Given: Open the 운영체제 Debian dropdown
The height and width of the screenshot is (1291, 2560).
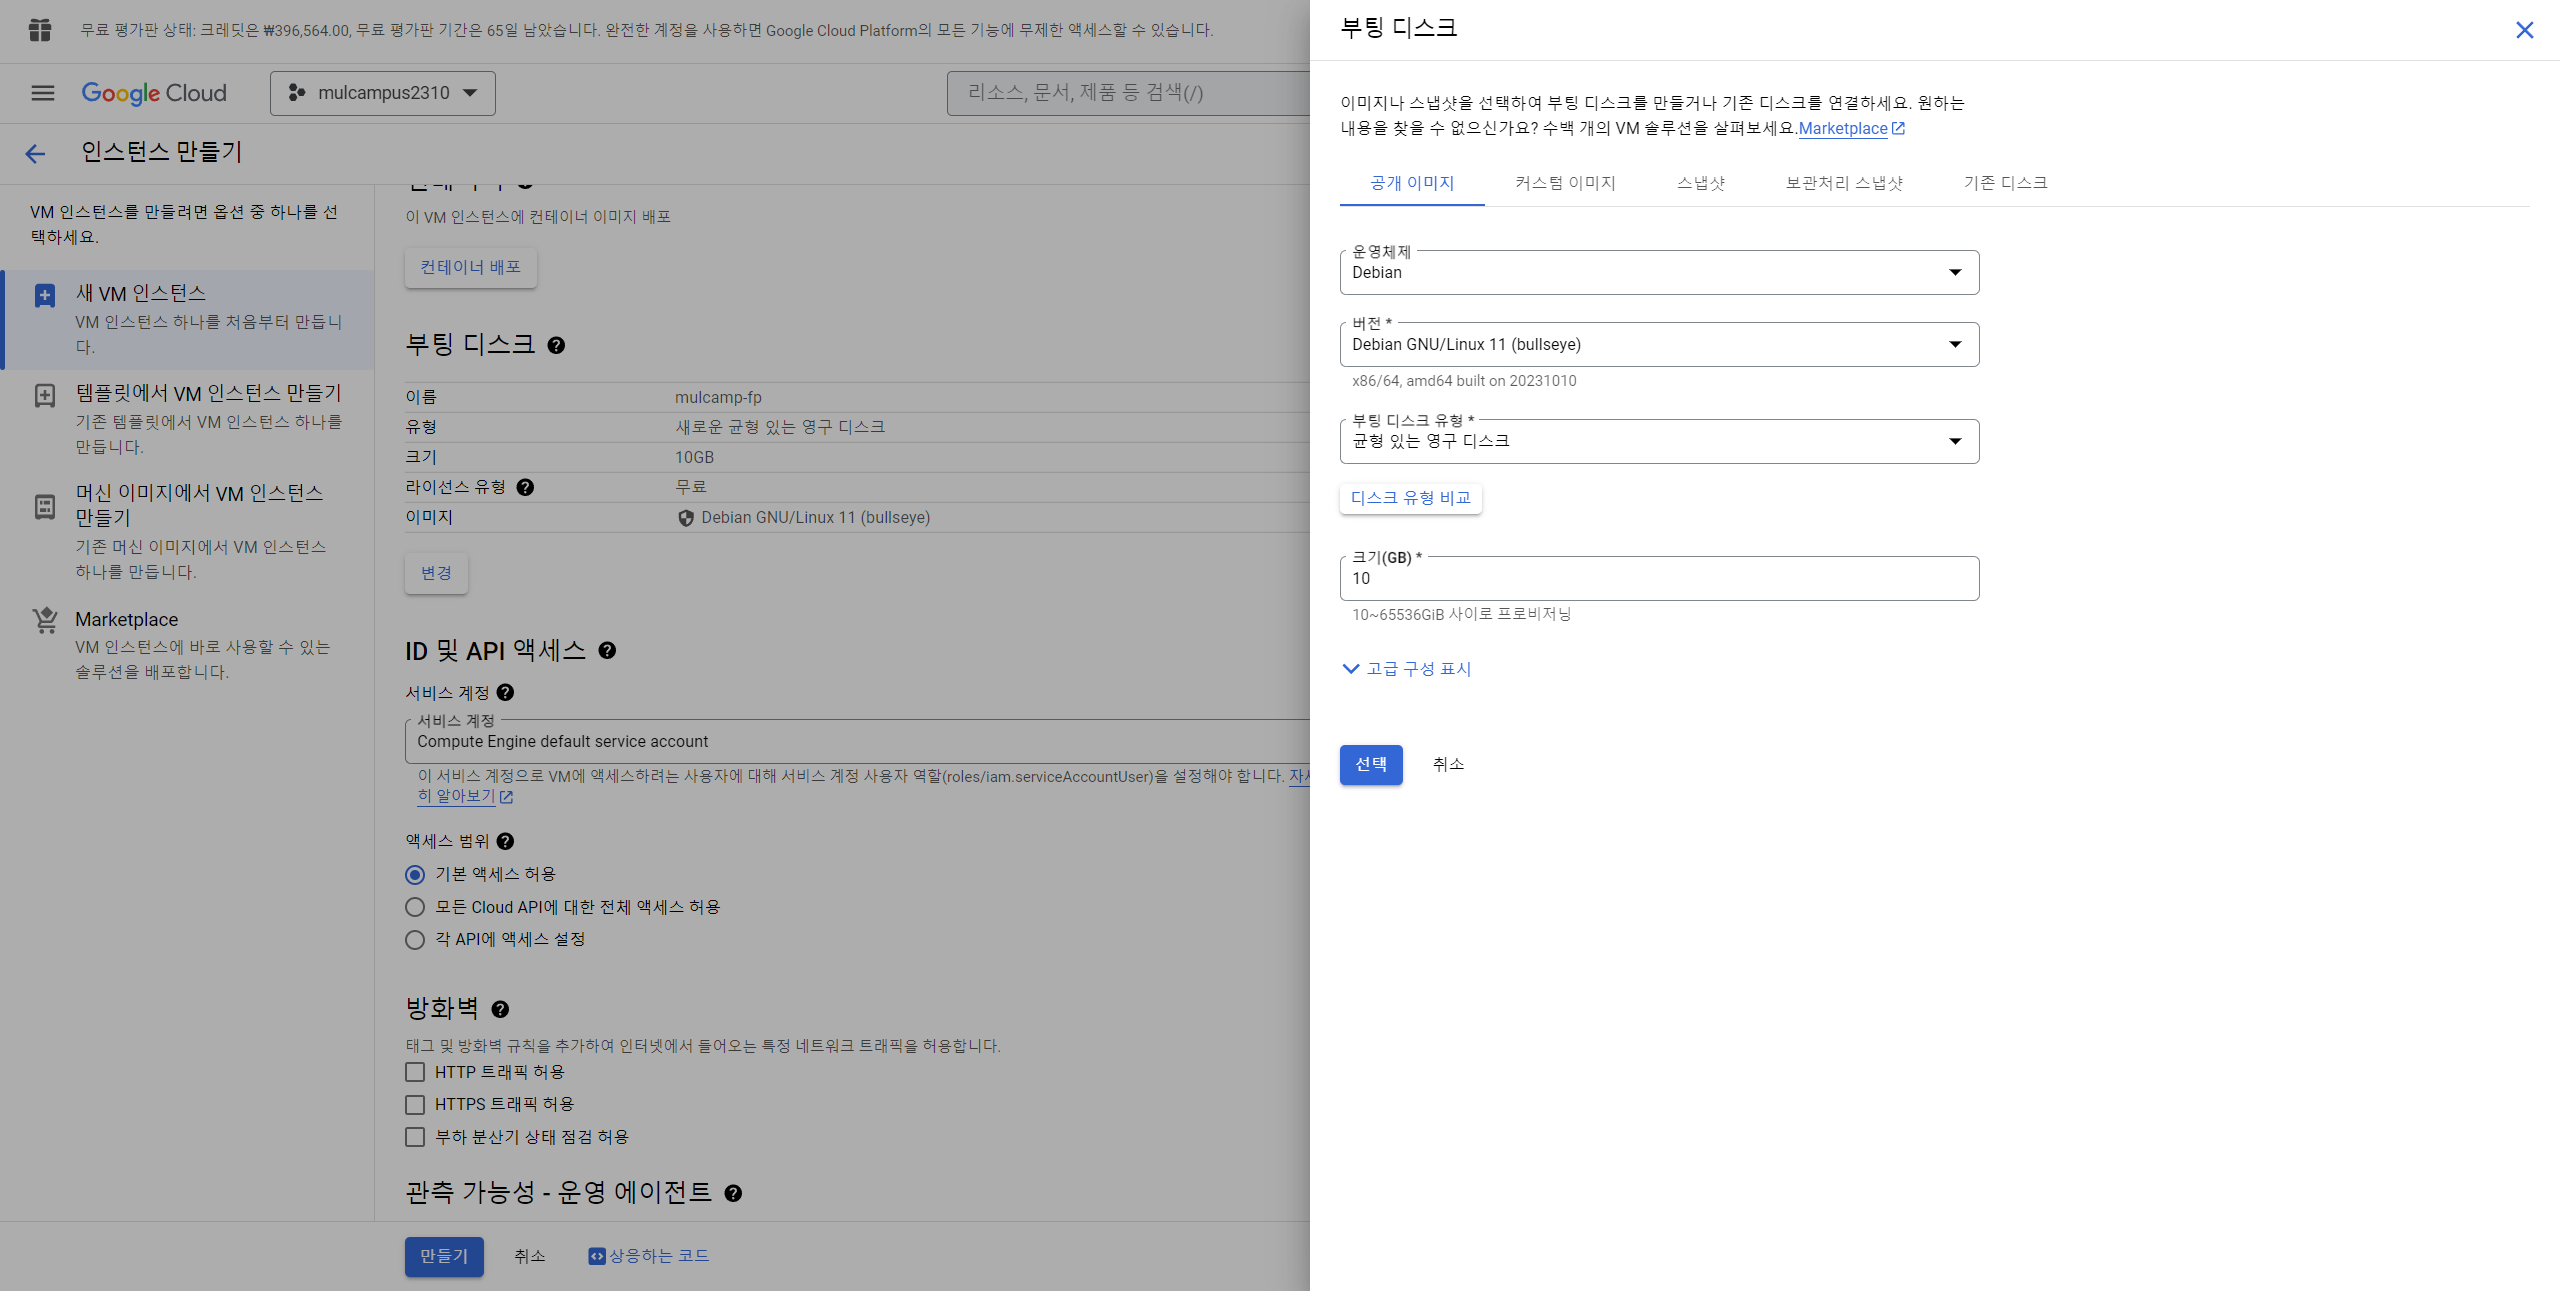Looking at the screenshot, I should pyautogui.click(x=1658, y=272).
